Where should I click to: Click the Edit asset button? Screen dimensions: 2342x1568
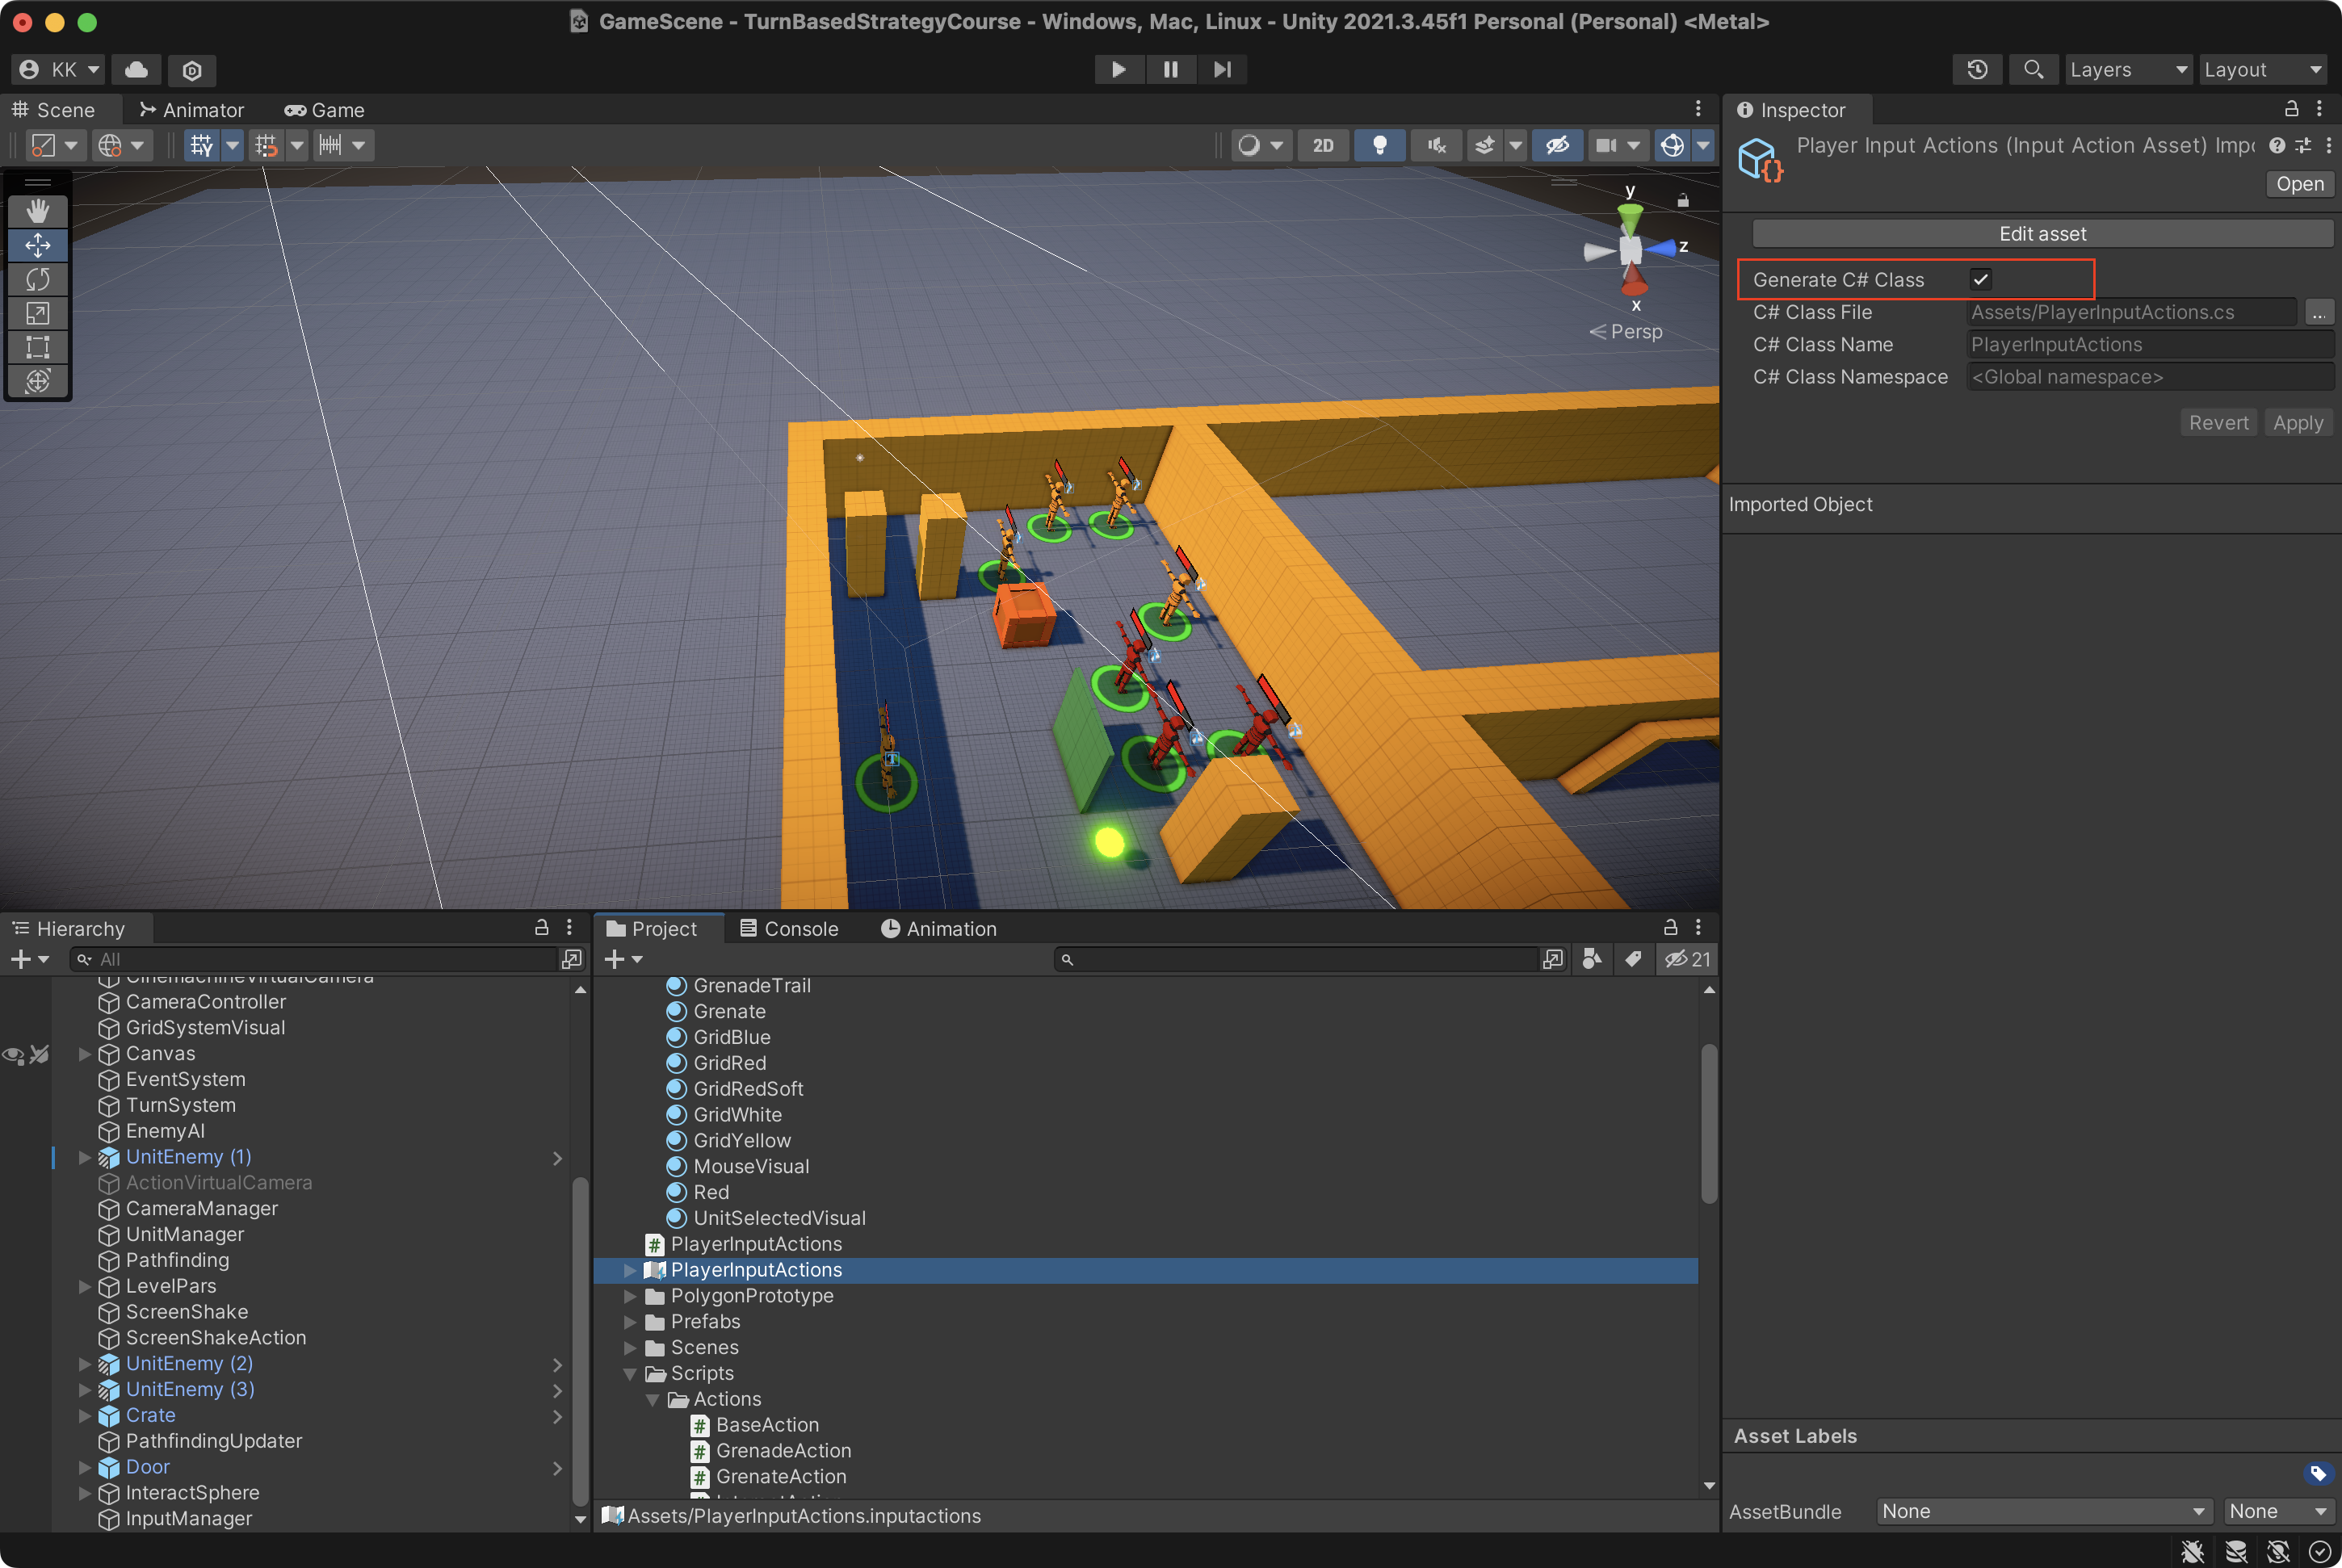(2042, 233)
